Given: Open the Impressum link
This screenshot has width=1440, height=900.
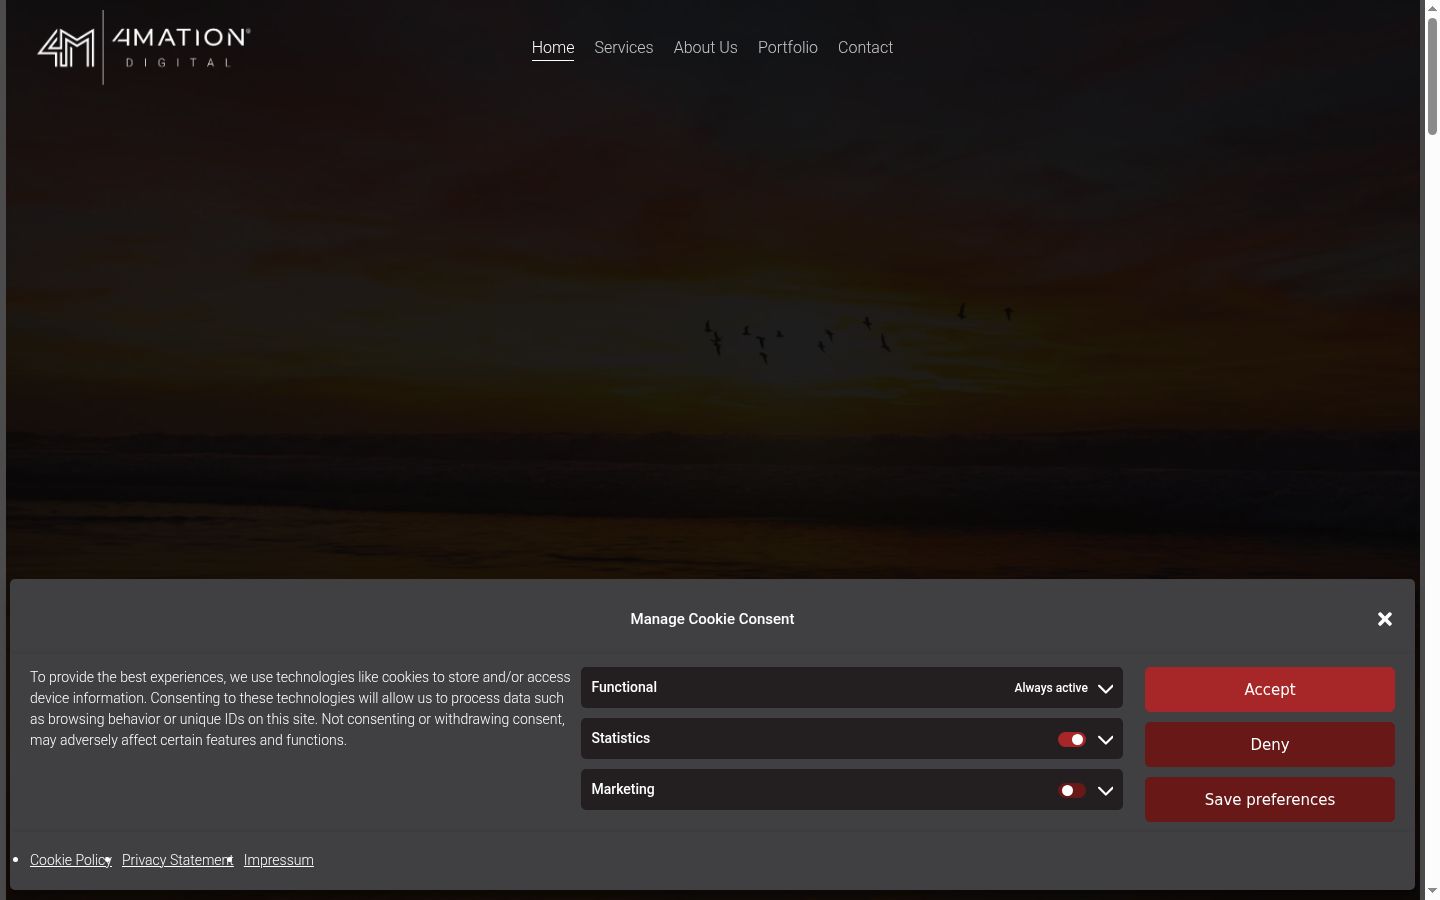Looking at the screenshot, I should tap(279, 860).
